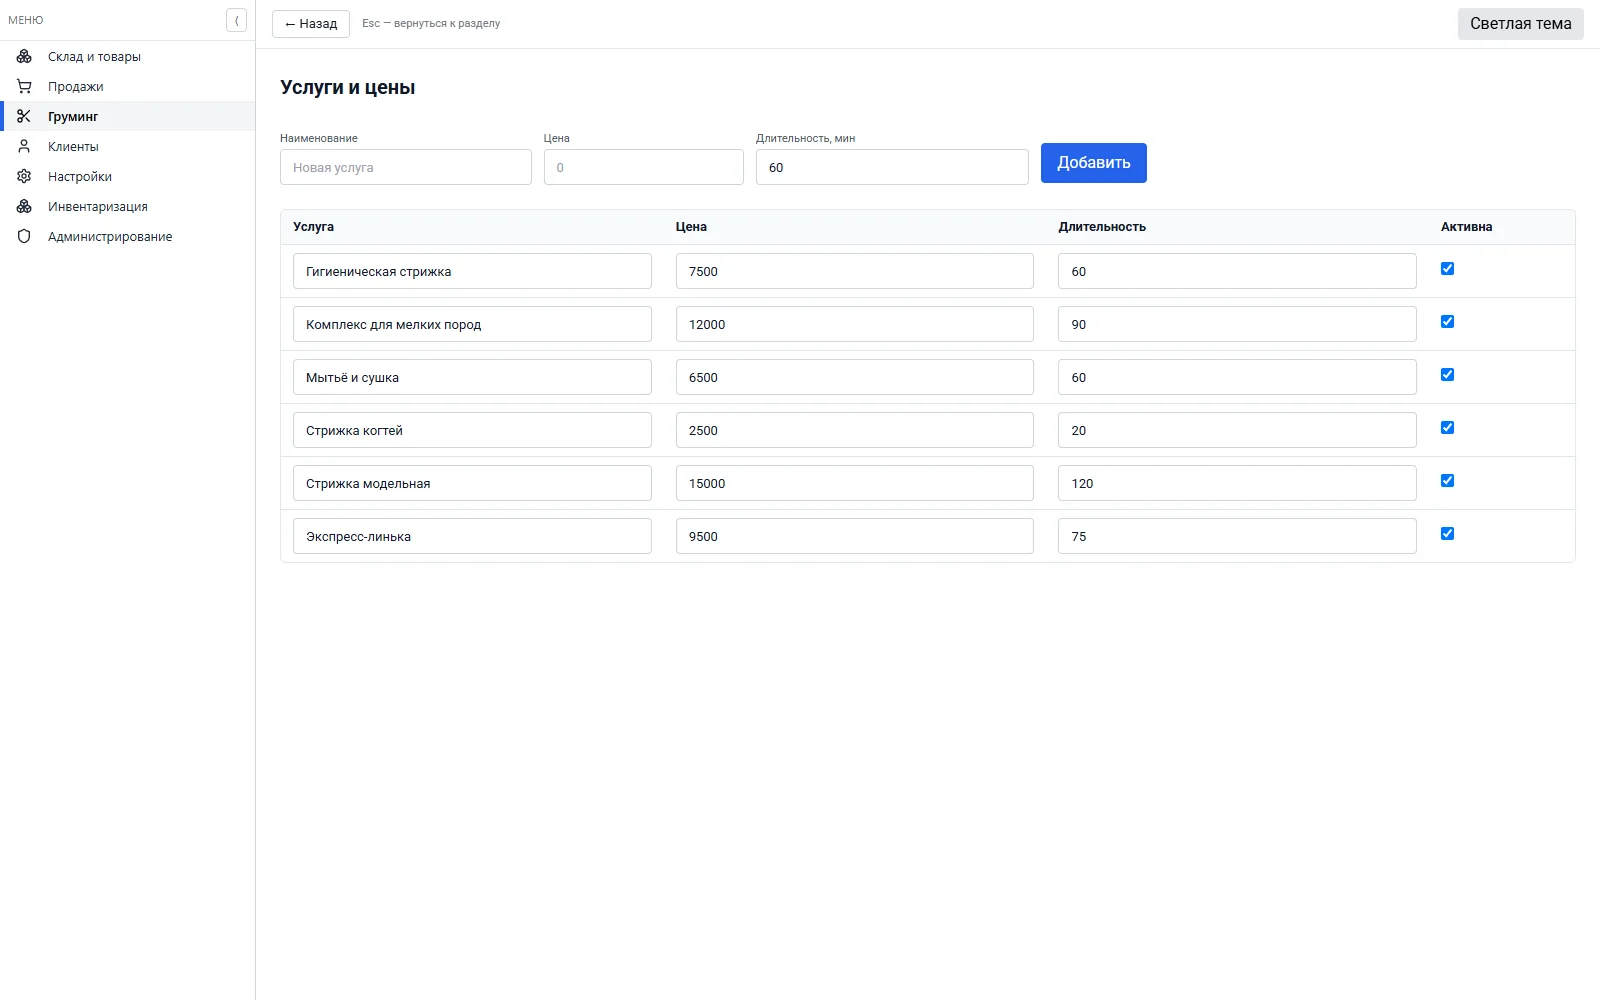Toggle Активна checkbox for Стрижка когтей
Screen dimensions: 1600x1000
point(1447,428)
